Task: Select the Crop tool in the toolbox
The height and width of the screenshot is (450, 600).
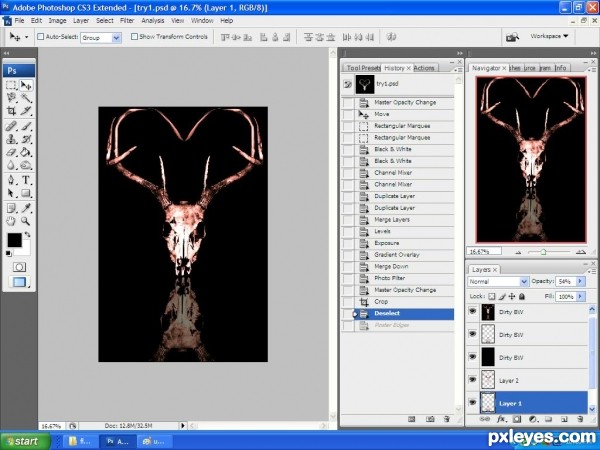Action: point(11,111)
